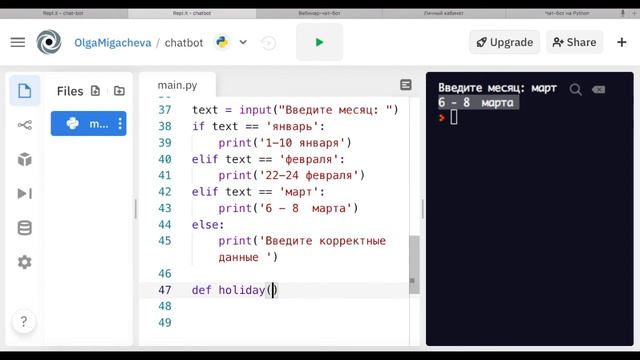Click the Python language icon
Image resolution: width=640 pixels, height=360 pixels.
point(222,42)
